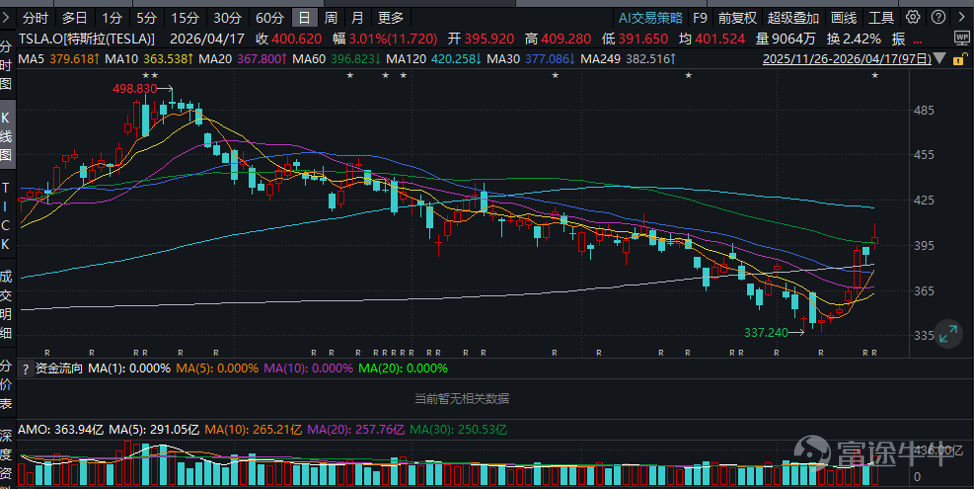The width and height of the screenshot is (974, 490).
Task: Open 超级叠加 overlay option
Action: click(793, 18)
